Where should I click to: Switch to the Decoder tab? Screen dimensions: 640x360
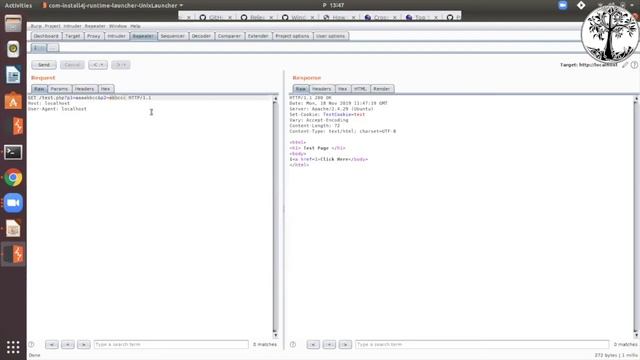201,36
